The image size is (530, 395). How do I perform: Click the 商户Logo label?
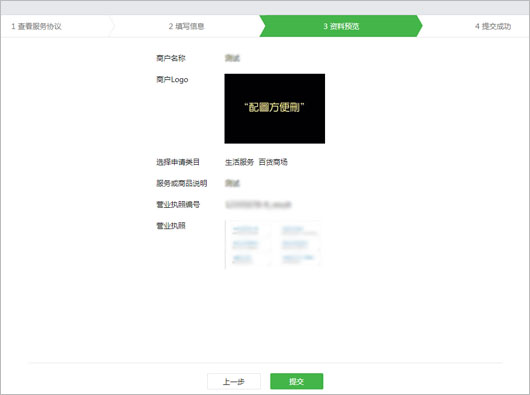click(x=172, y=79)
